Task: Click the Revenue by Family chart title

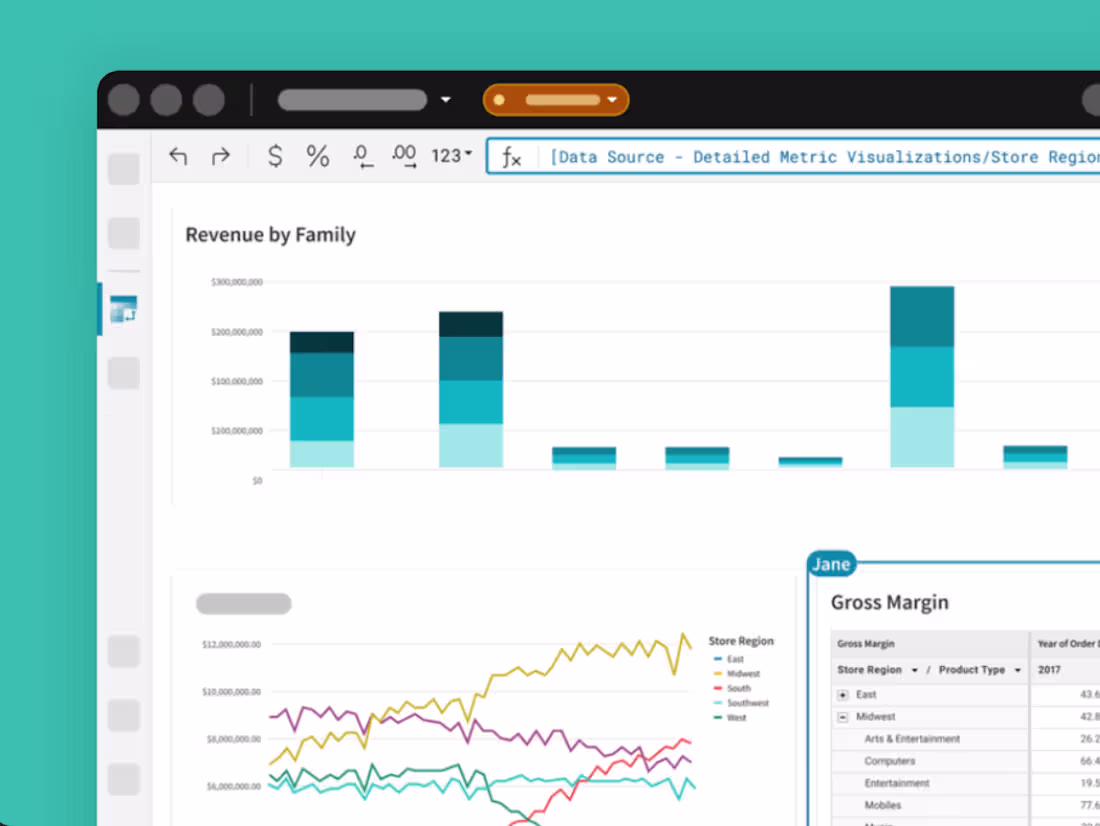Action: point(270,234)
